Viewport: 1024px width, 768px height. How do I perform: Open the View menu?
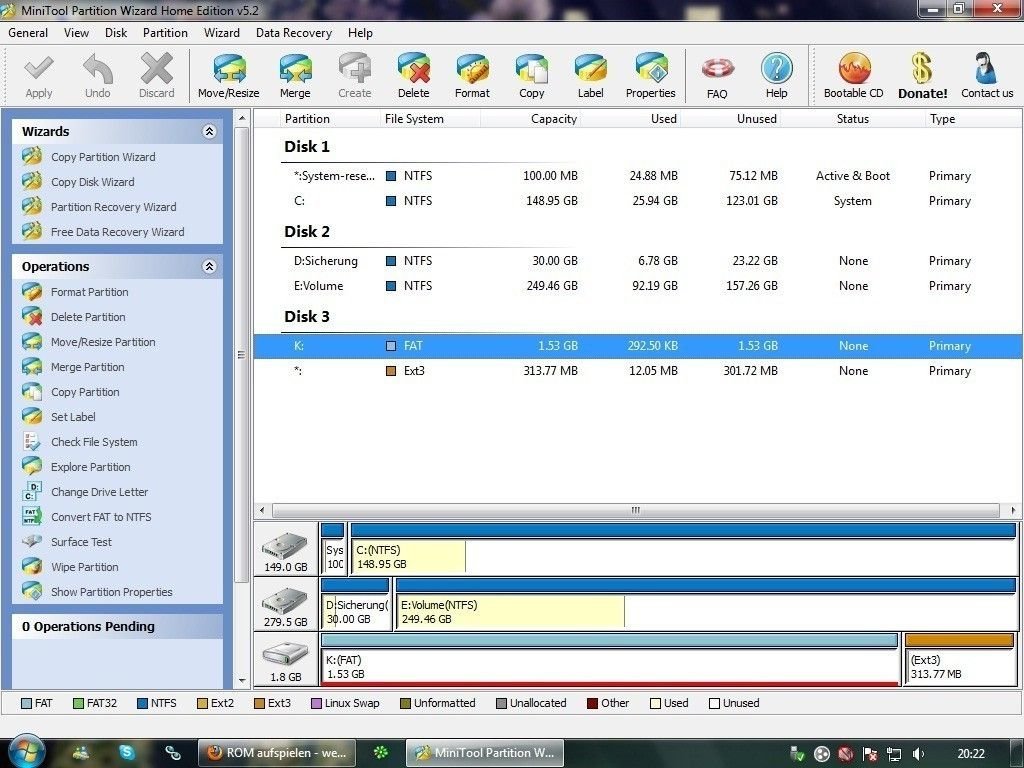click(76, 33)
